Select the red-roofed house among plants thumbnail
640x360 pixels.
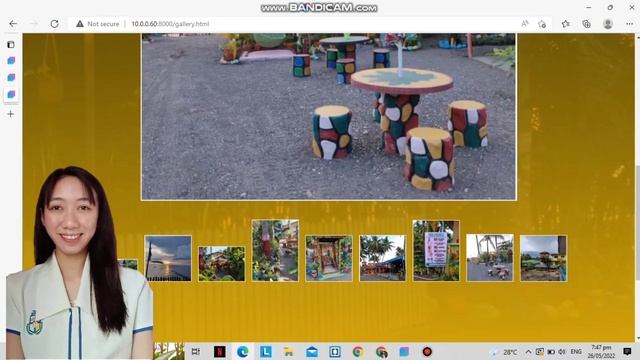222,264
